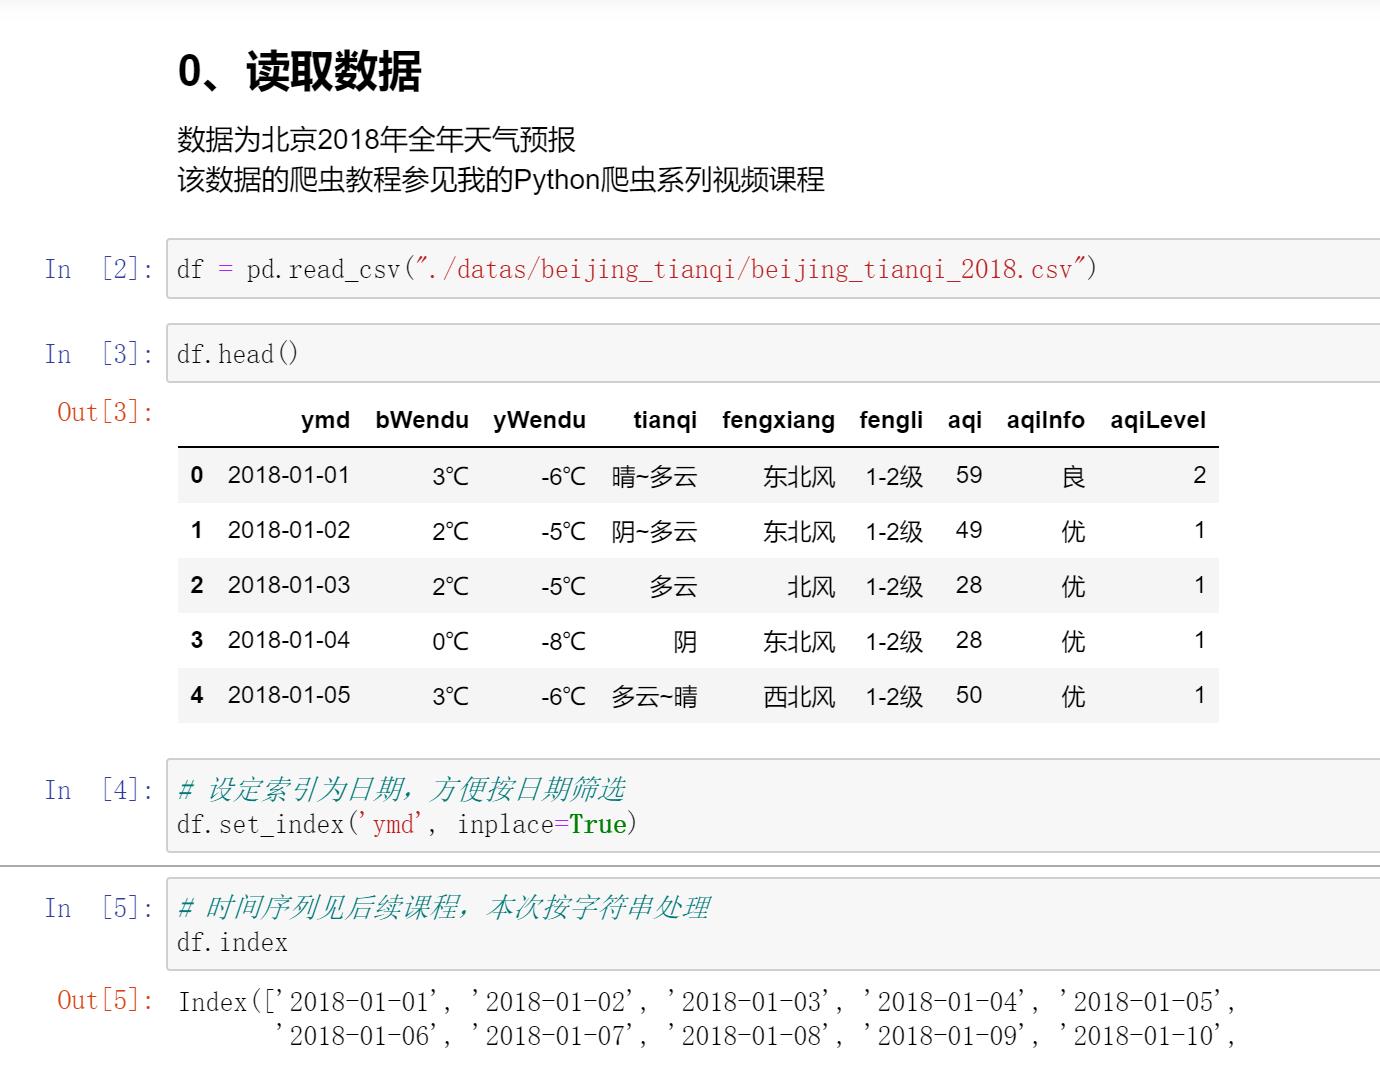Click the 'Out[3]:' output prompt

[x=106, y=412]
